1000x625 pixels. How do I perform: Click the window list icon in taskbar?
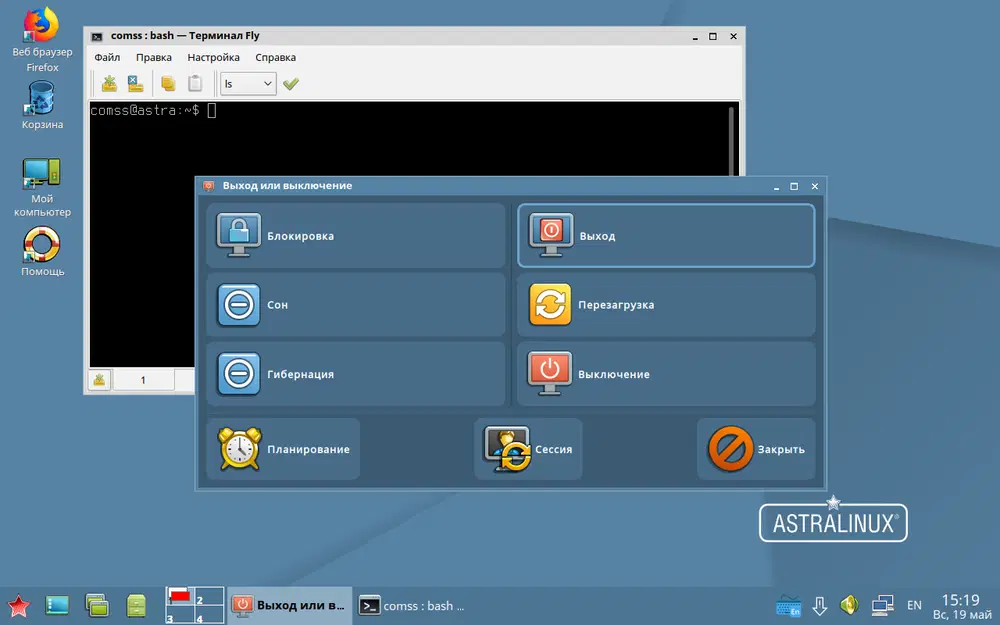point(97,605)
